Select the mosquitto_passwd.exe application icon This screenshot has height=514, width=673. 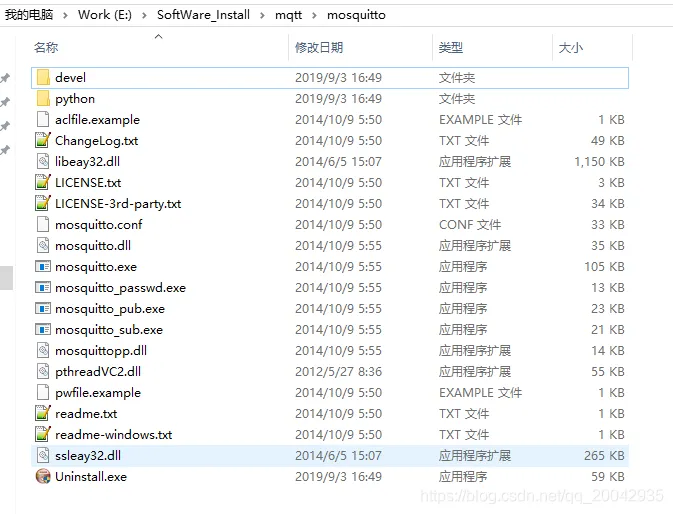coord(43,288)
